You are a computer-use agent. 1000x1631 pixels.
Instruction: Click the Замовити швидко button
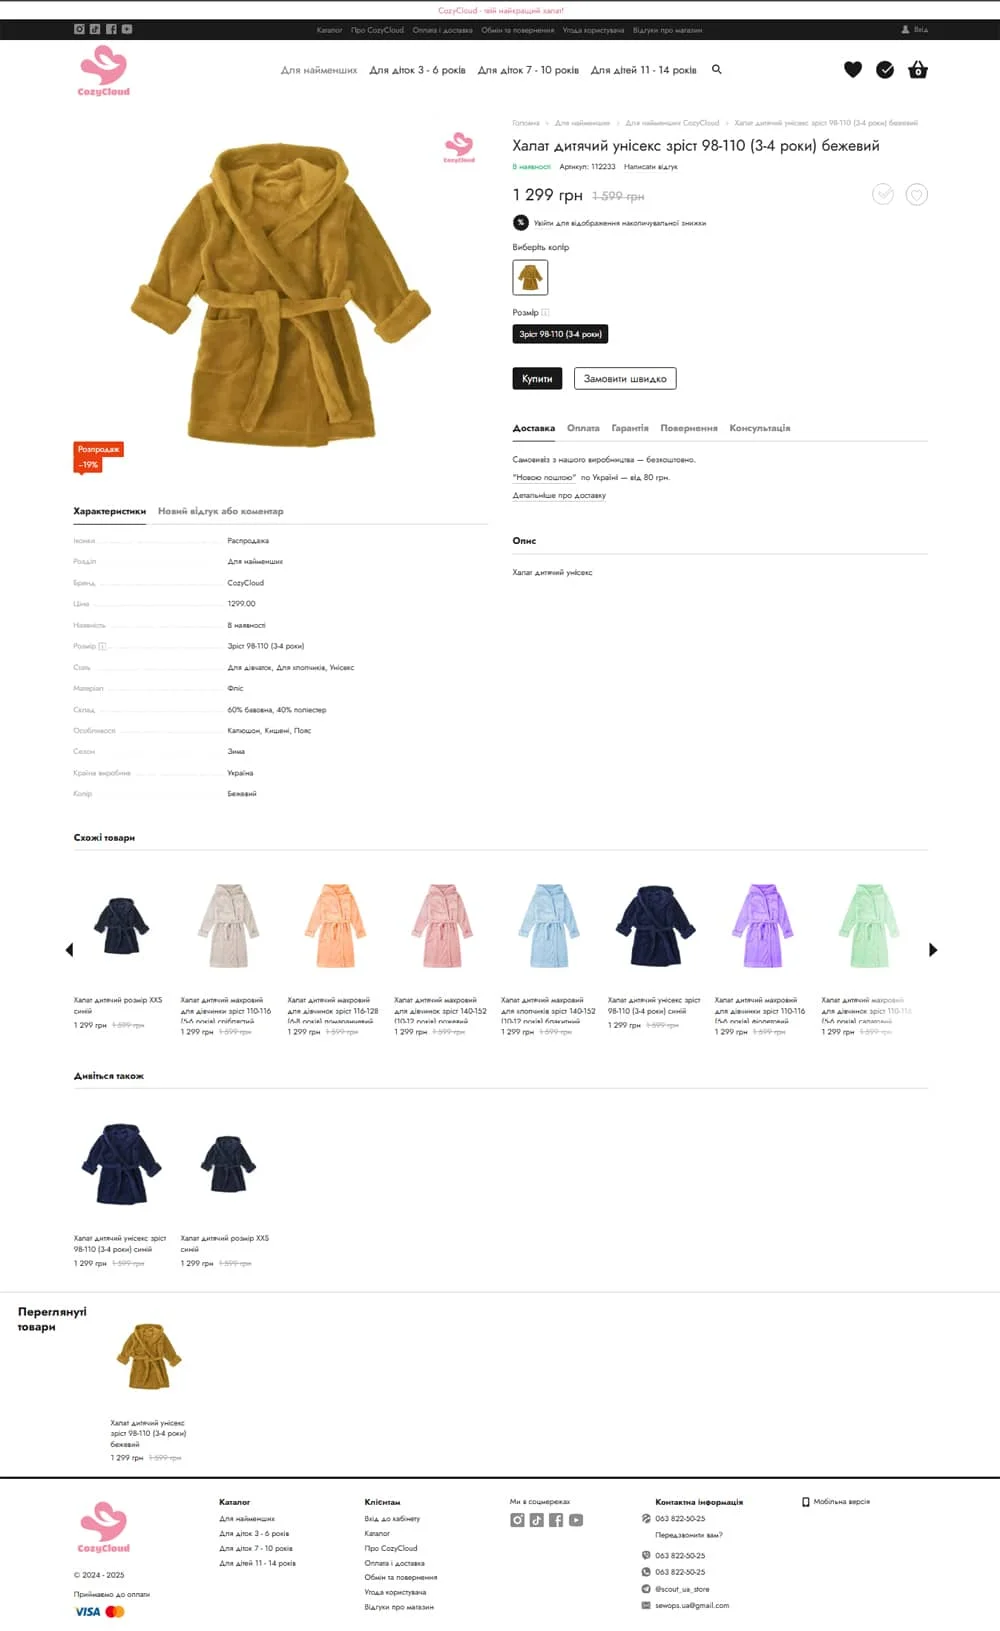pos(625,378)
